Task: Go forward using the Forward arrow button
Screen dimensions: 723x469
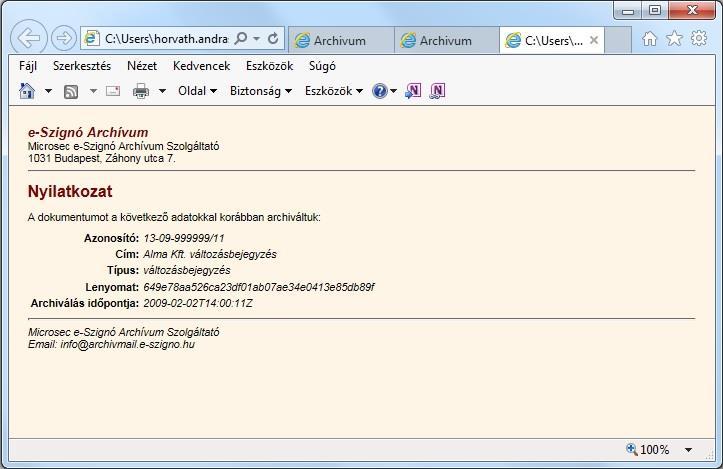Action: [x=64, y=38]
